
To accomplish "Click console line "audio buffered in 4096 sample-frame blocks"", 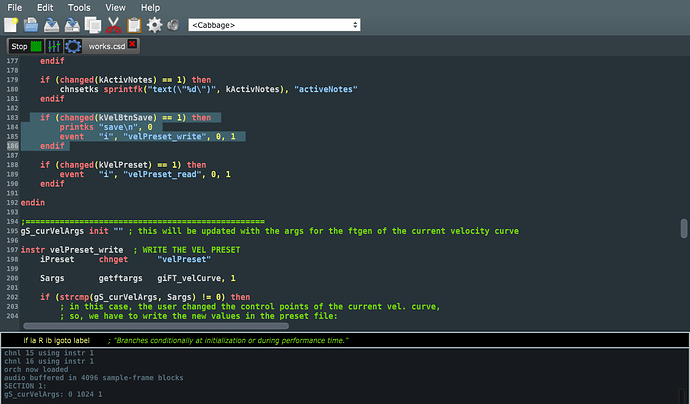I will (x=94, y=378).
